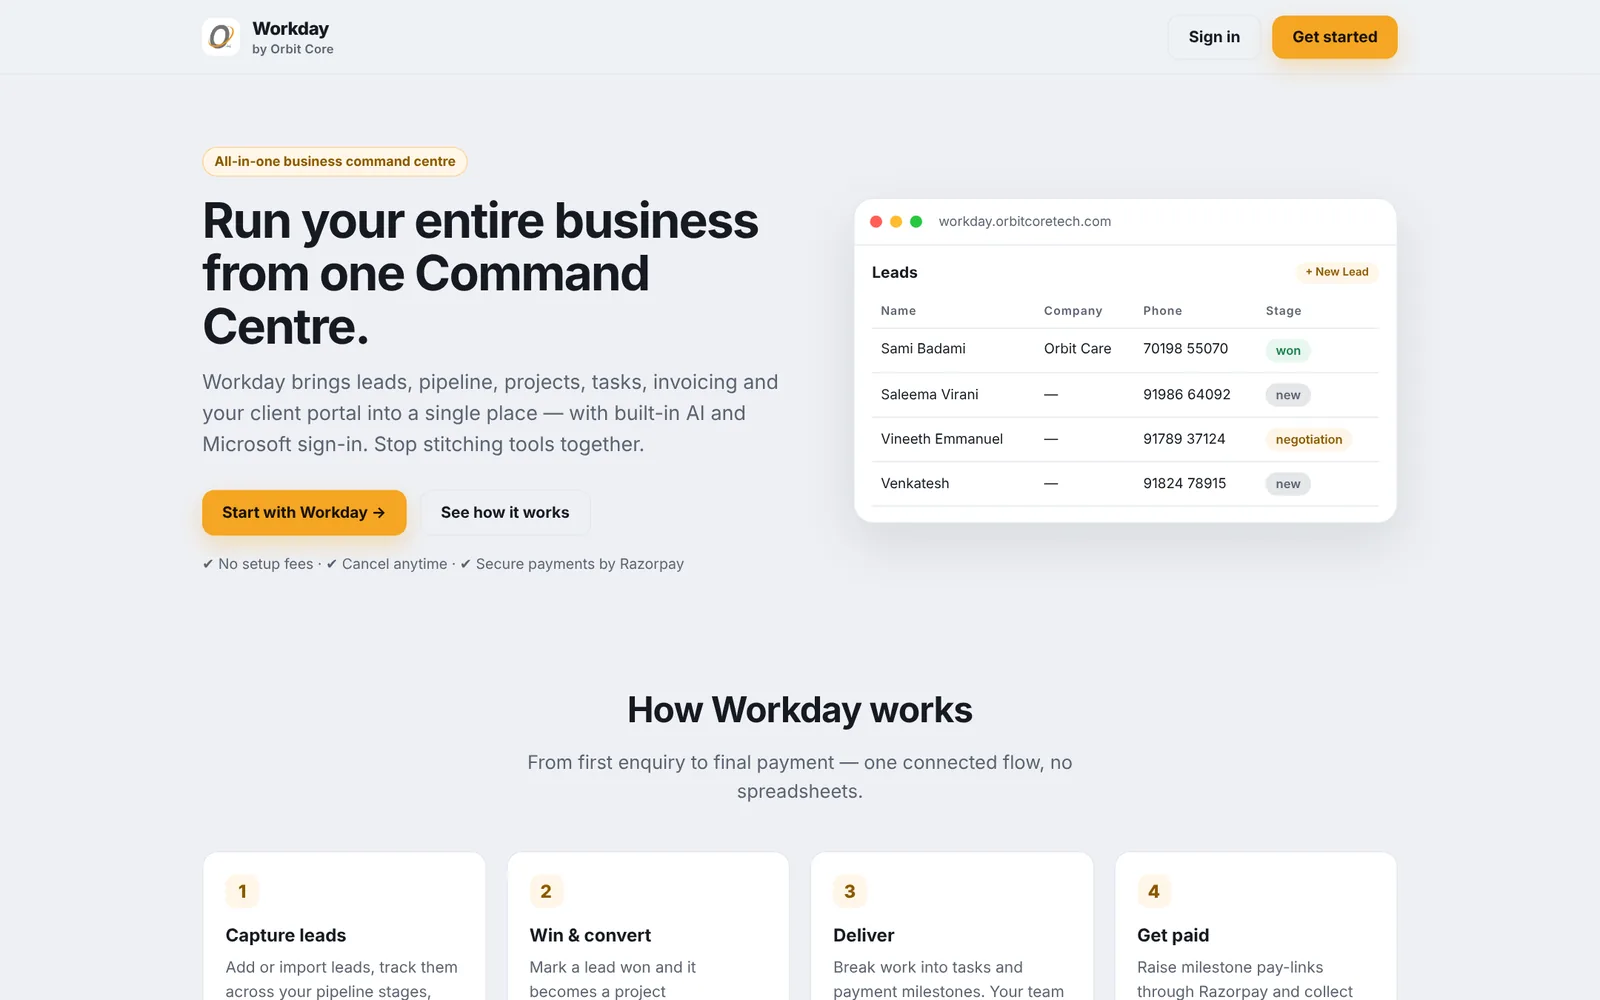Image resolution: width=1600 pixels, height=1000 pixels.
Task: Click the All-in-one business command centre badge
Action: click(335, 161)
